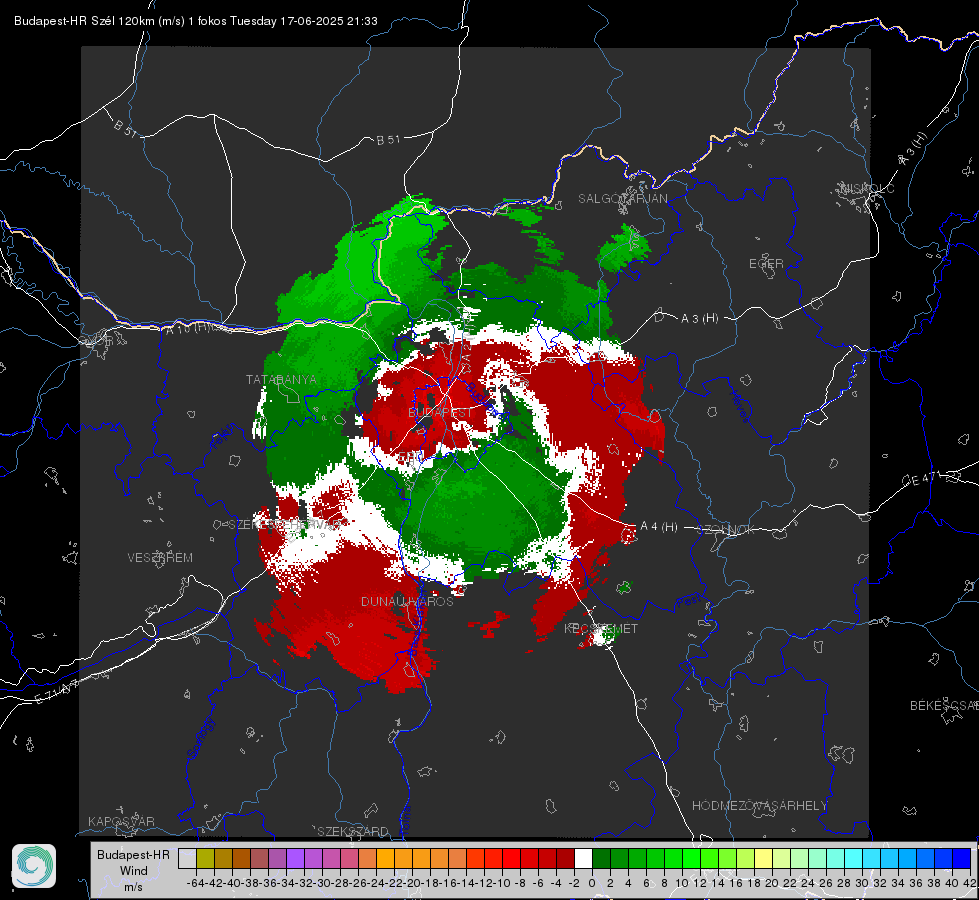Viewport: 979px width, 900px height.
Task: Click the deep blue swatch between 40 and 42
Action: 962,858
